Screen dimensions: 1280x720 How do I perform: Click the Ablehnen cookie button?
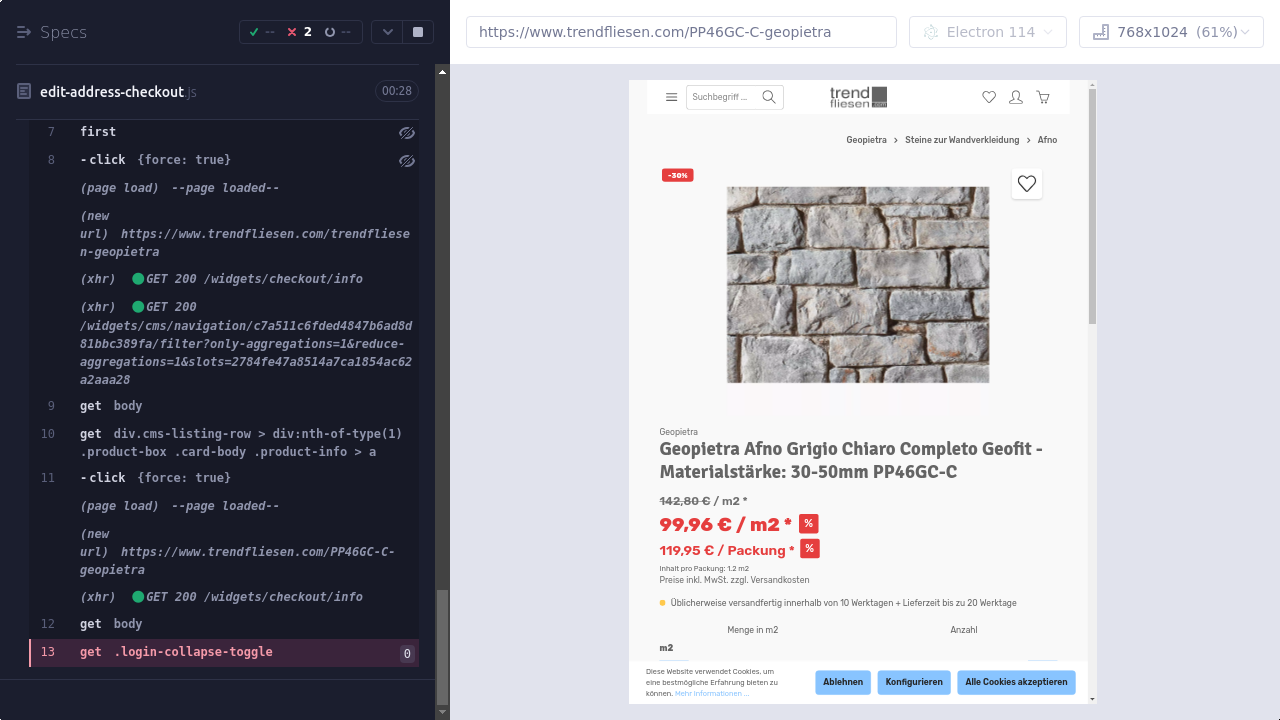tap(843, 682)
